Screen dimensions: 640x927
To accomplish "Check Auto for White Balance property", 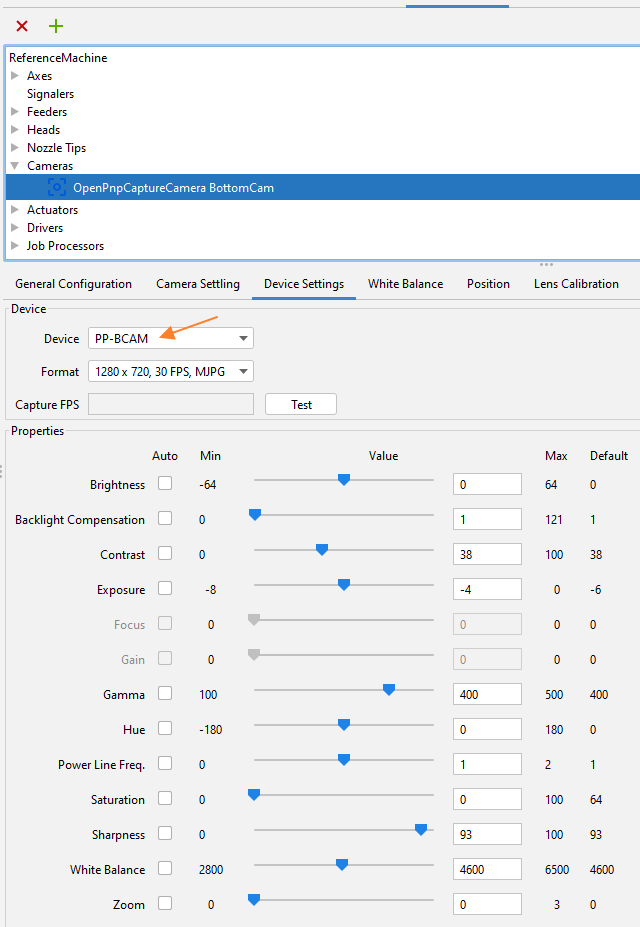I will point(165,868).
